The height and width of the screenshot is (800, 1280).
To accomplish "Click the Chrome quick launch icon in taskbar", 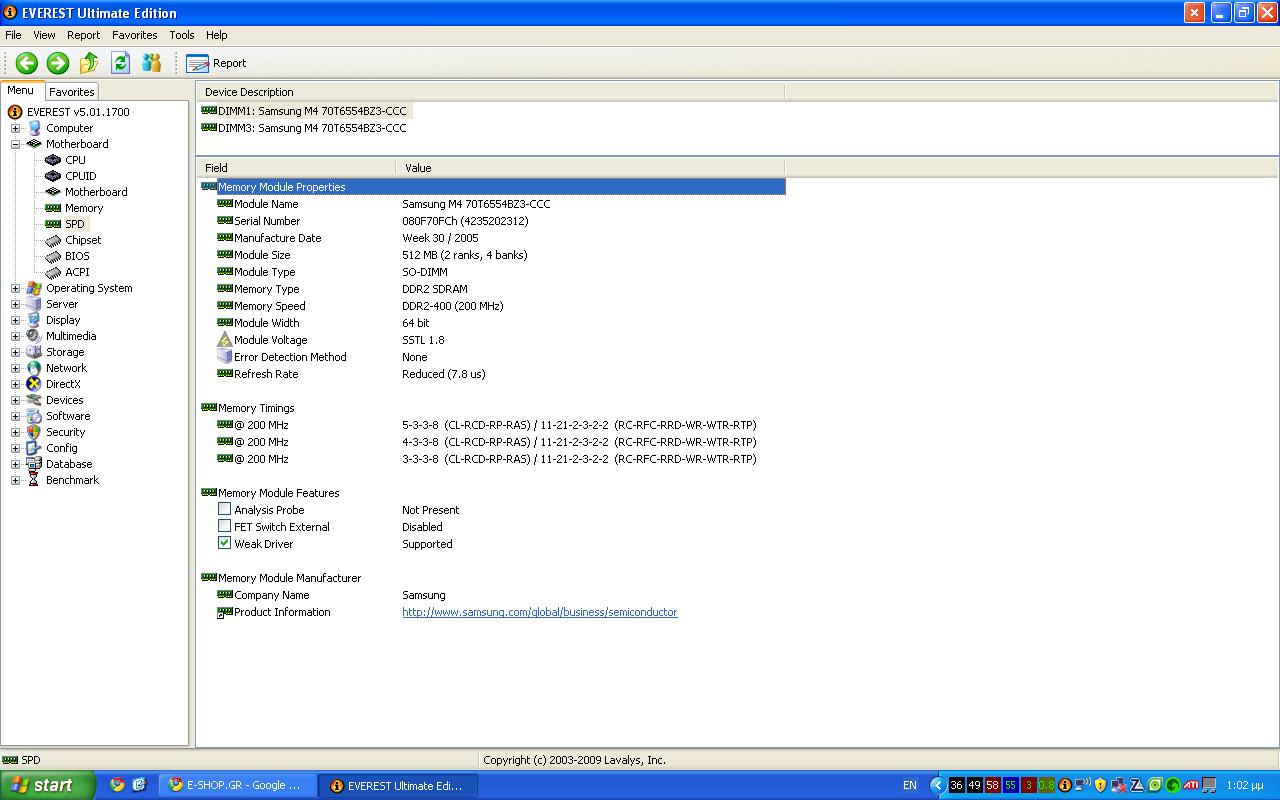I will (x=117, y=785).
